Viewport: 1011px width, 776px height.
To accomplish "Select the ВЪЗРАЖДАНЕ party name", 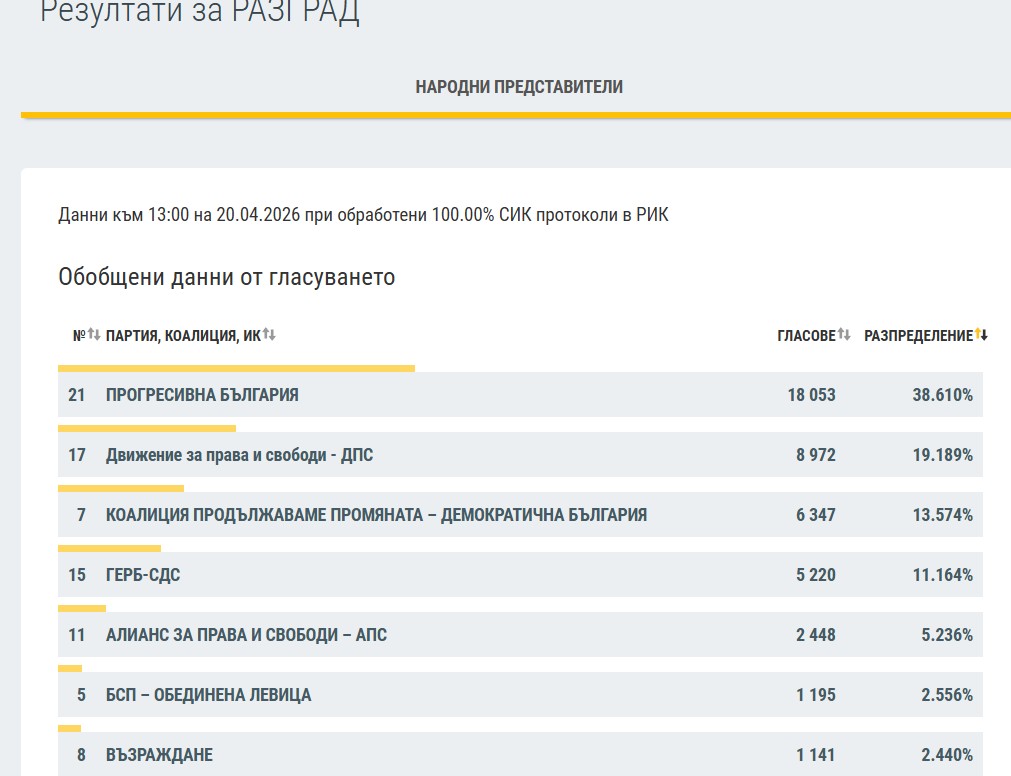I will 159,755.
